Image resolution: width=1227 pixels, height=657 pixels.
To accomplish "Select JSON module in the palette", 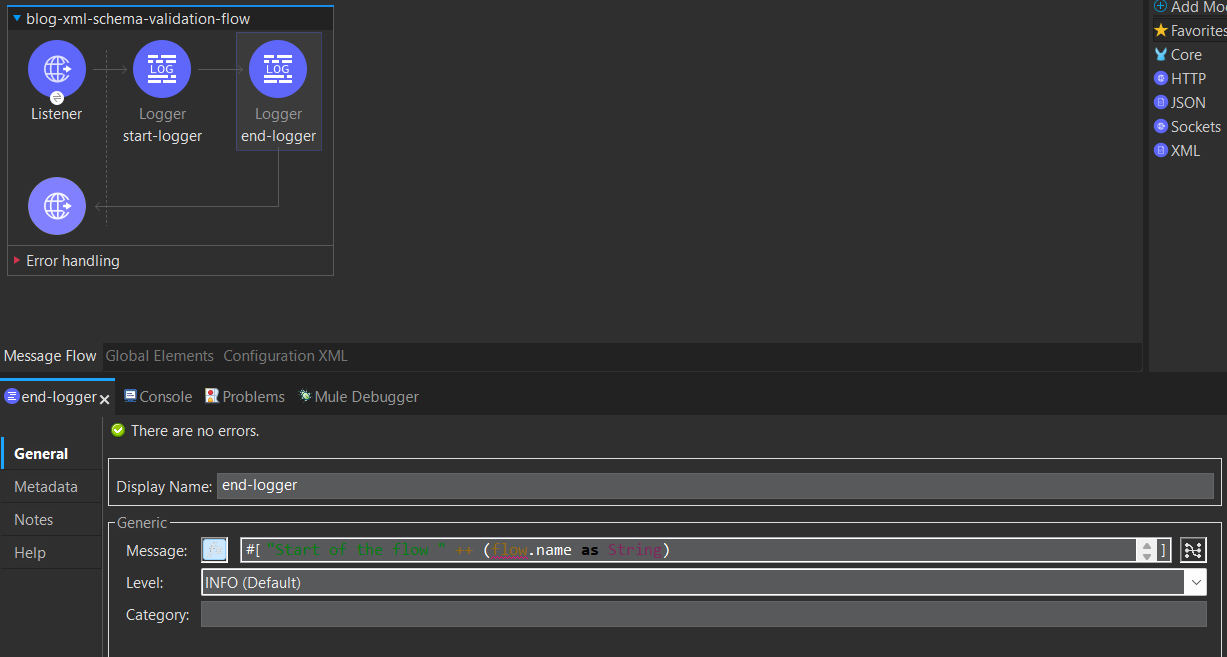I will click(1187, 103).
